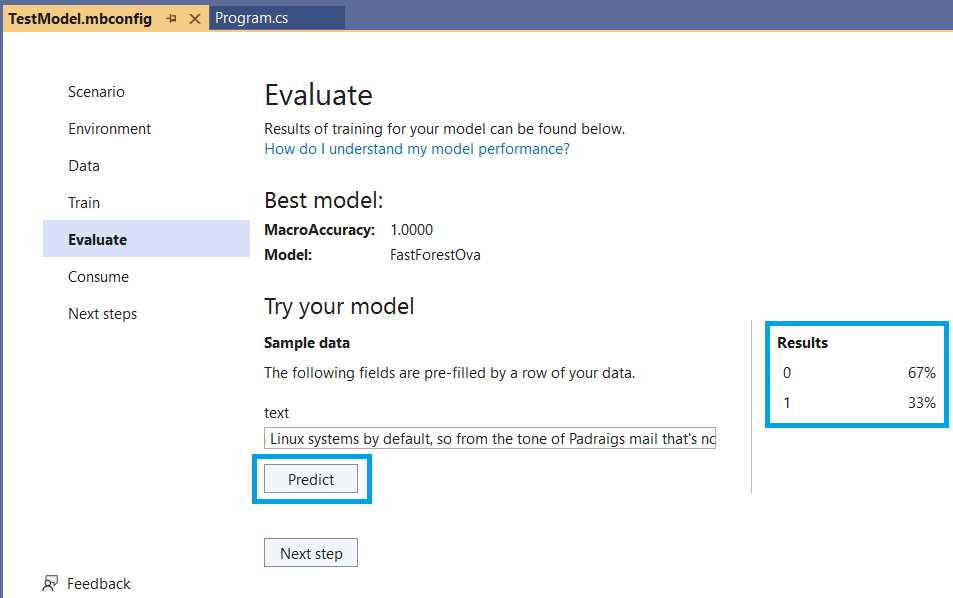Navigate to the Train step
The height and width of the screenshot is (598, 953).
coord(84,202)
